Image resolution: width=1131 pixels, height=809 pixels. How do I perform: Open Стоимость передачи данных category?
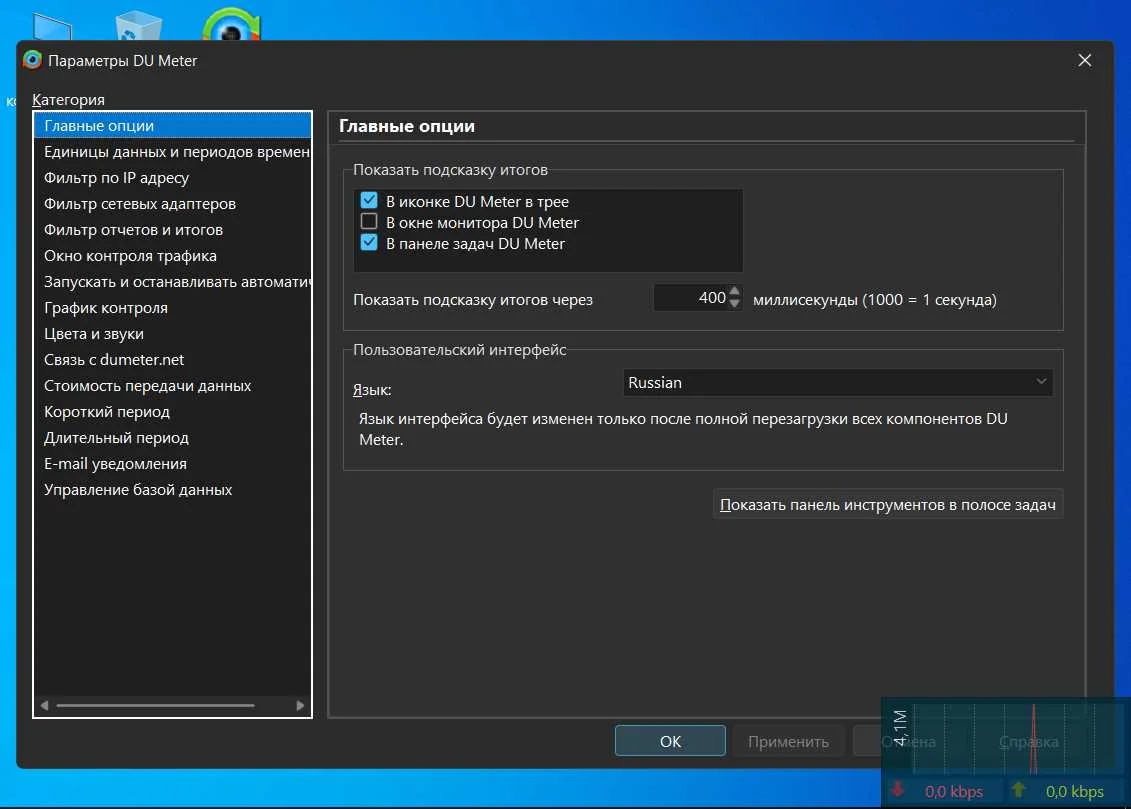coord(172,385)
